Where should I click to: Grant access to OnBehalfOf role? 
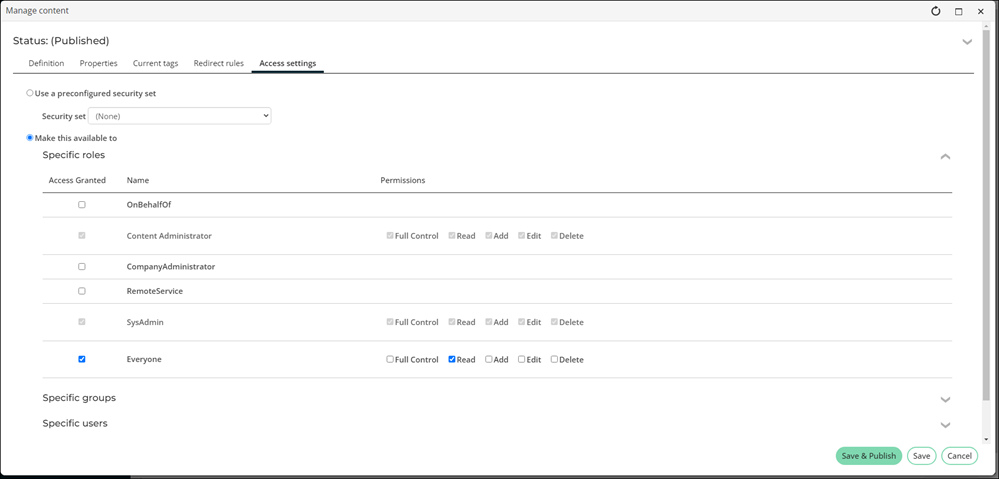pos(82,205)
